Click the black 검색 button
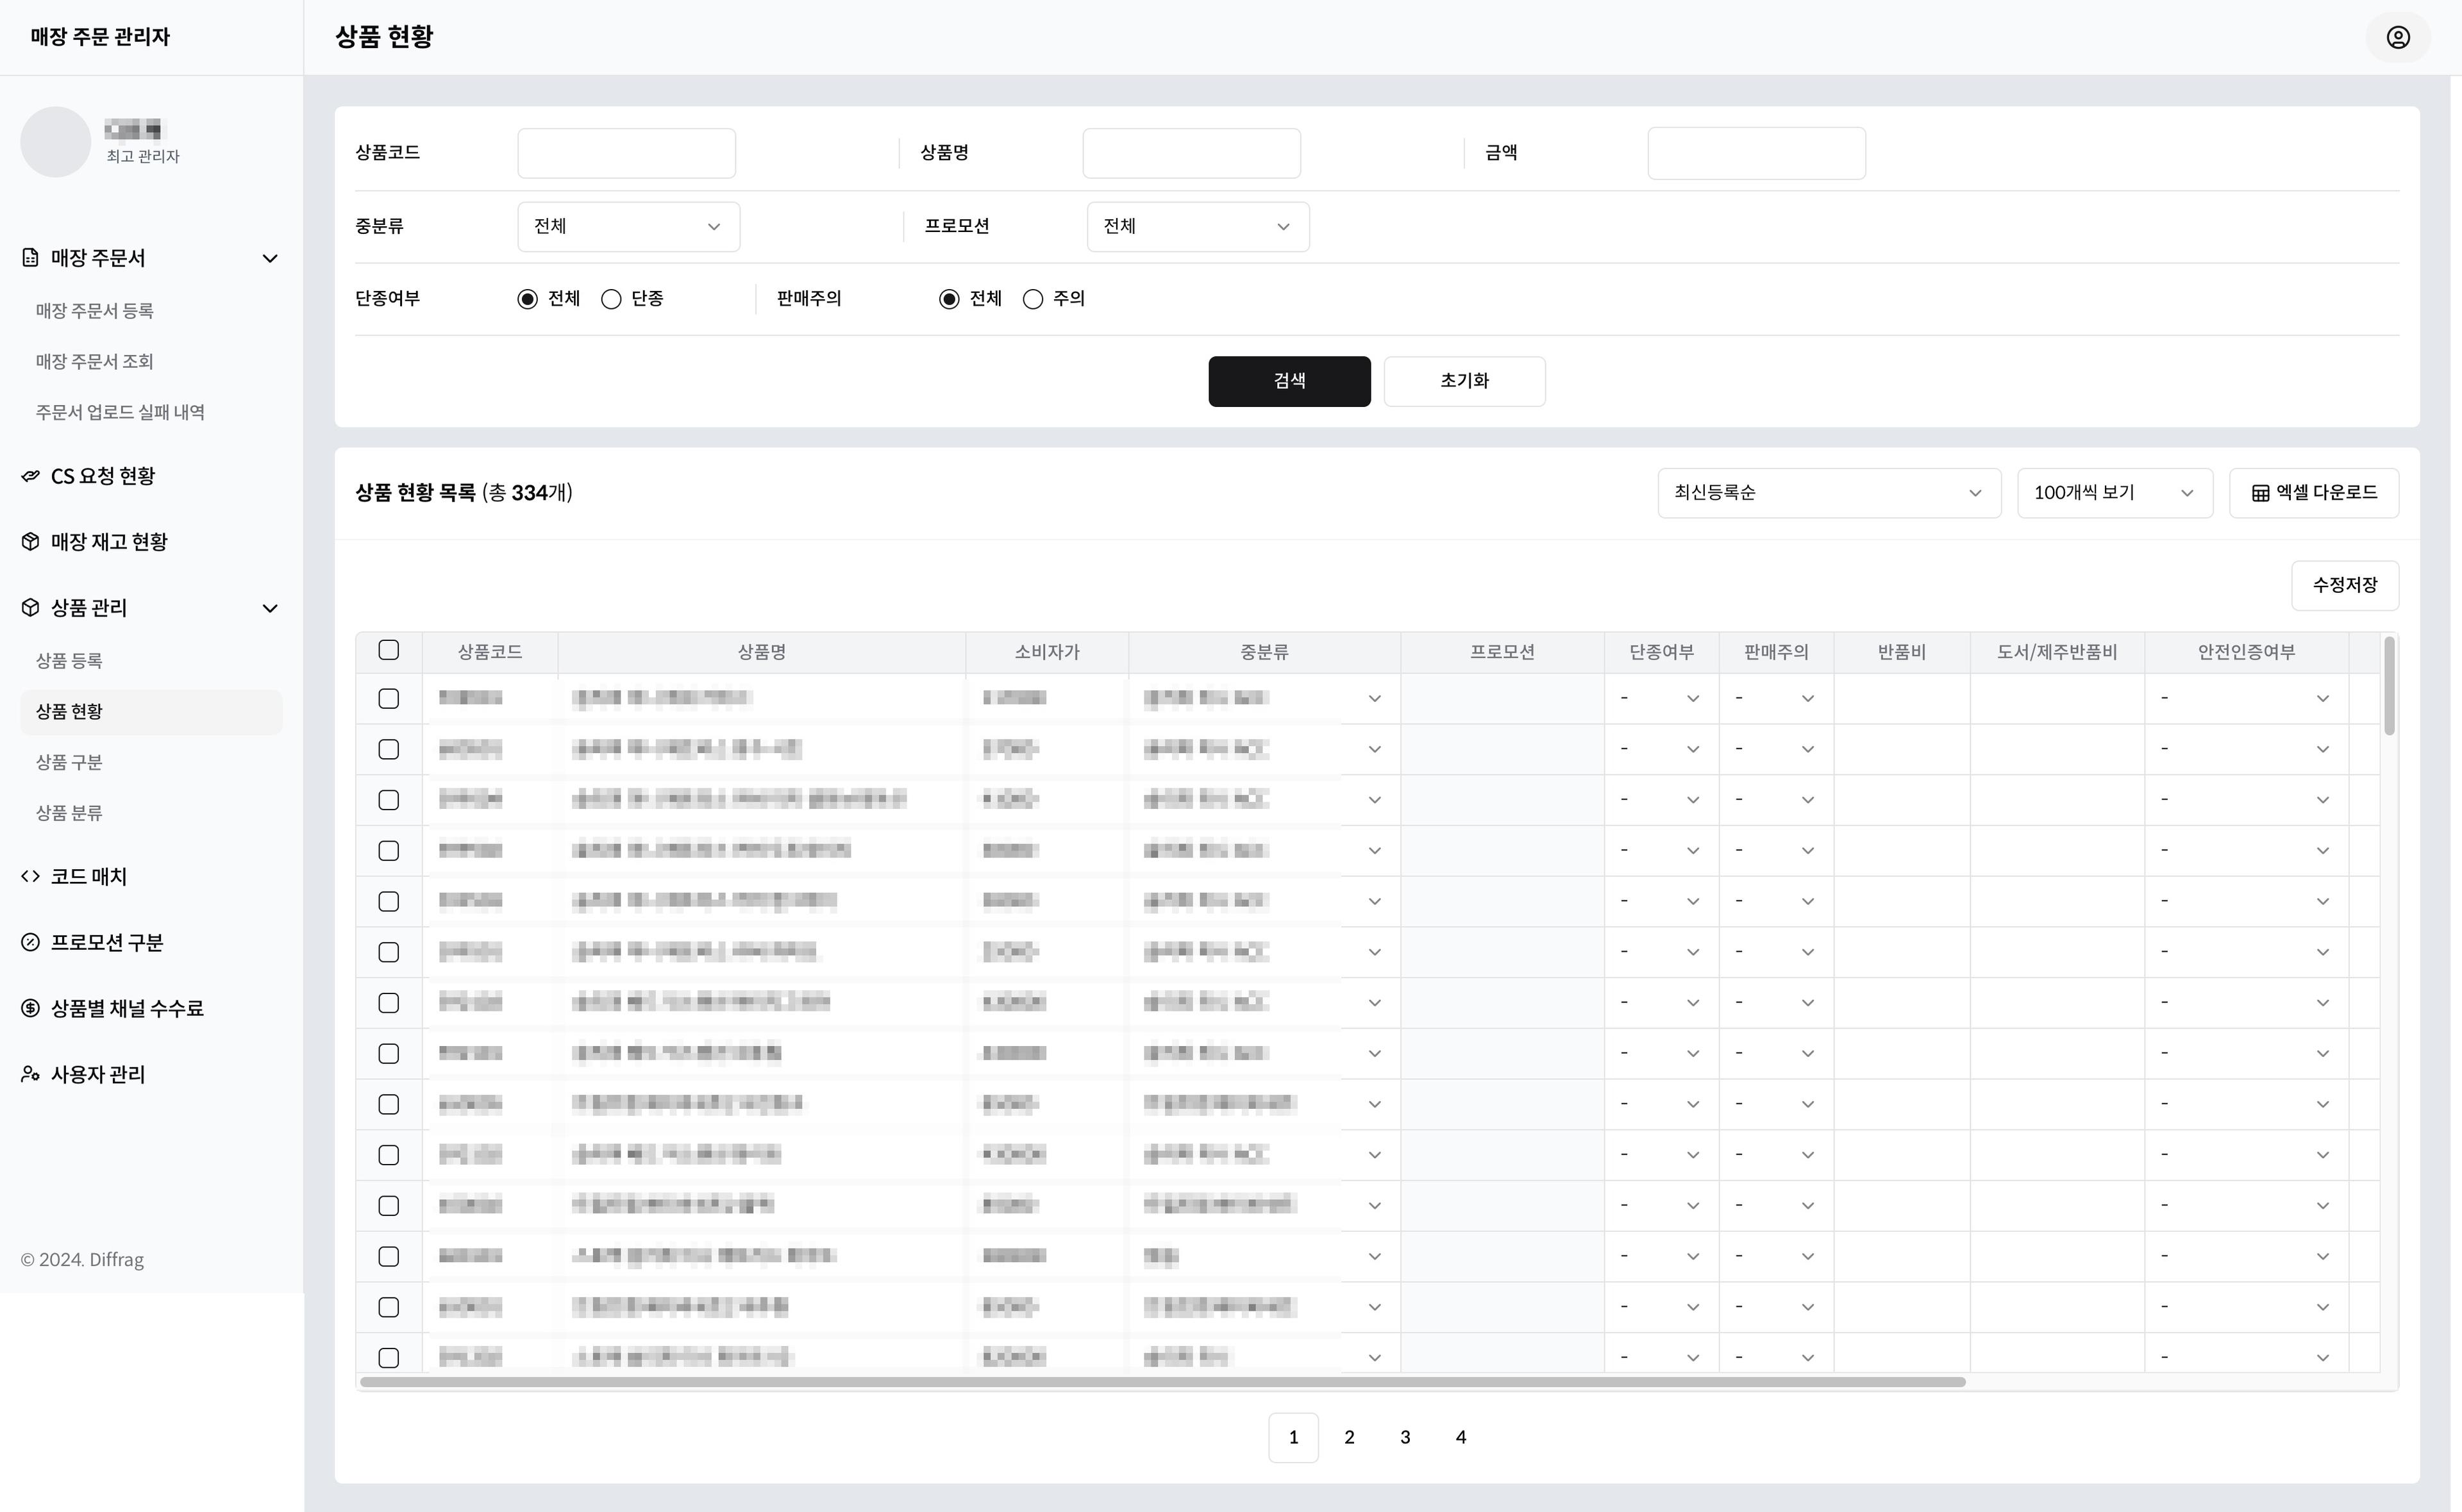Image resolution: width=2462 pixels, height=1512 pixels. pyautogui.click(x=1288, y=381)
